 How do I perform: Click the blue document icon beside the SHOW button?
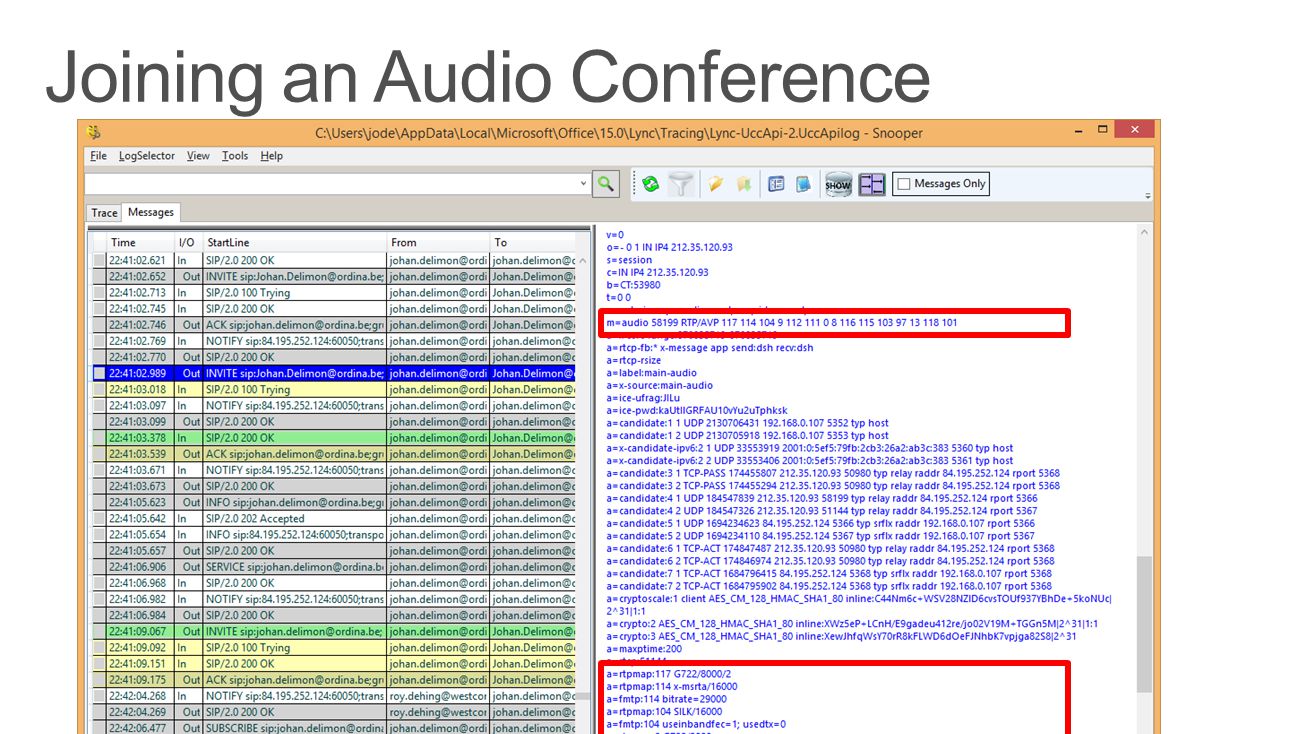click(803, 184)
